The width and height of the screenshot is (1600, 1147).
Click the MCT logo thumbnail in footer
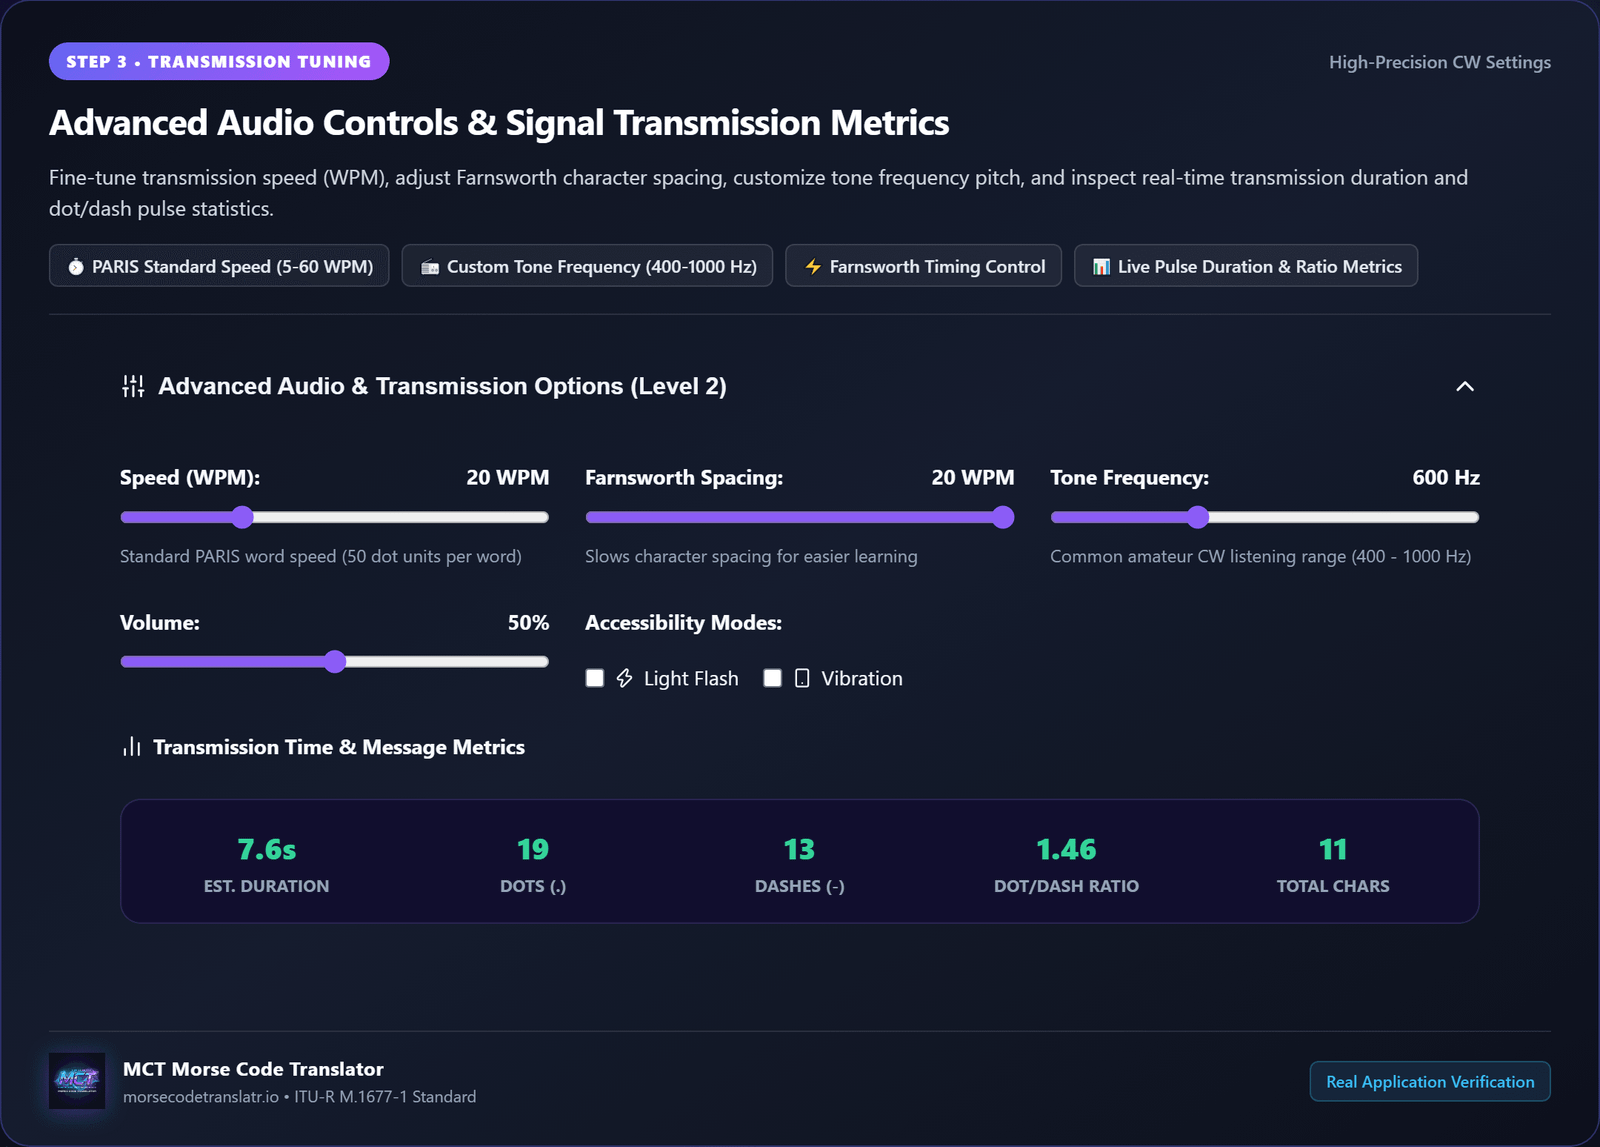coord(77,1080)
